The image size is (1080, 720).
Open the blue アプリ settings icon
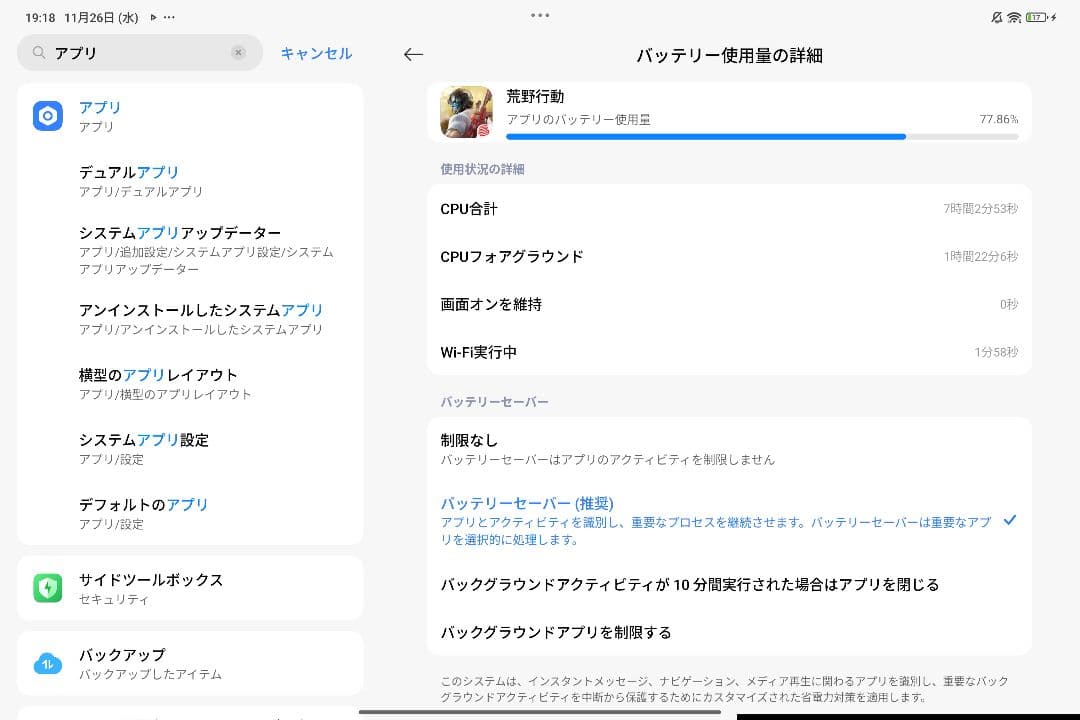47,116
